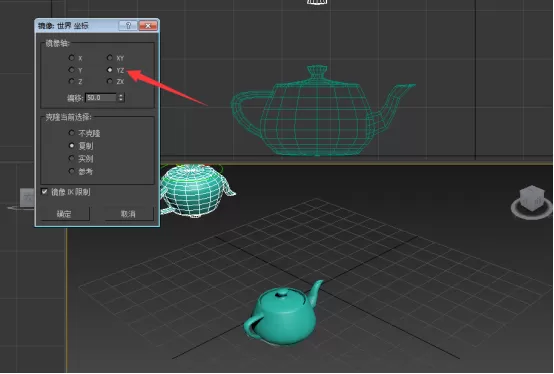Cancel mirror dialog with 取消 button
The width and height of the screenshot is (554, 374).
pos(128,214)
